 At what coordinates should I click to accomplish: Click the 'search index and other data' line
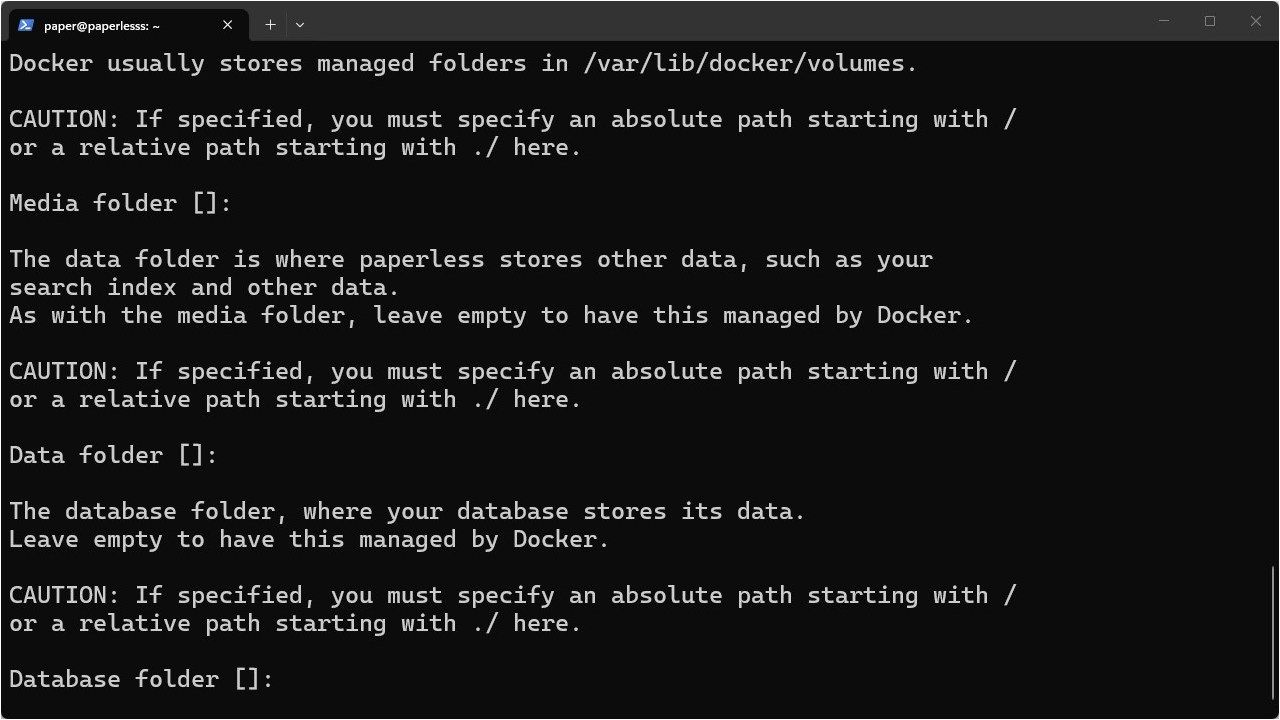[204, 287]
